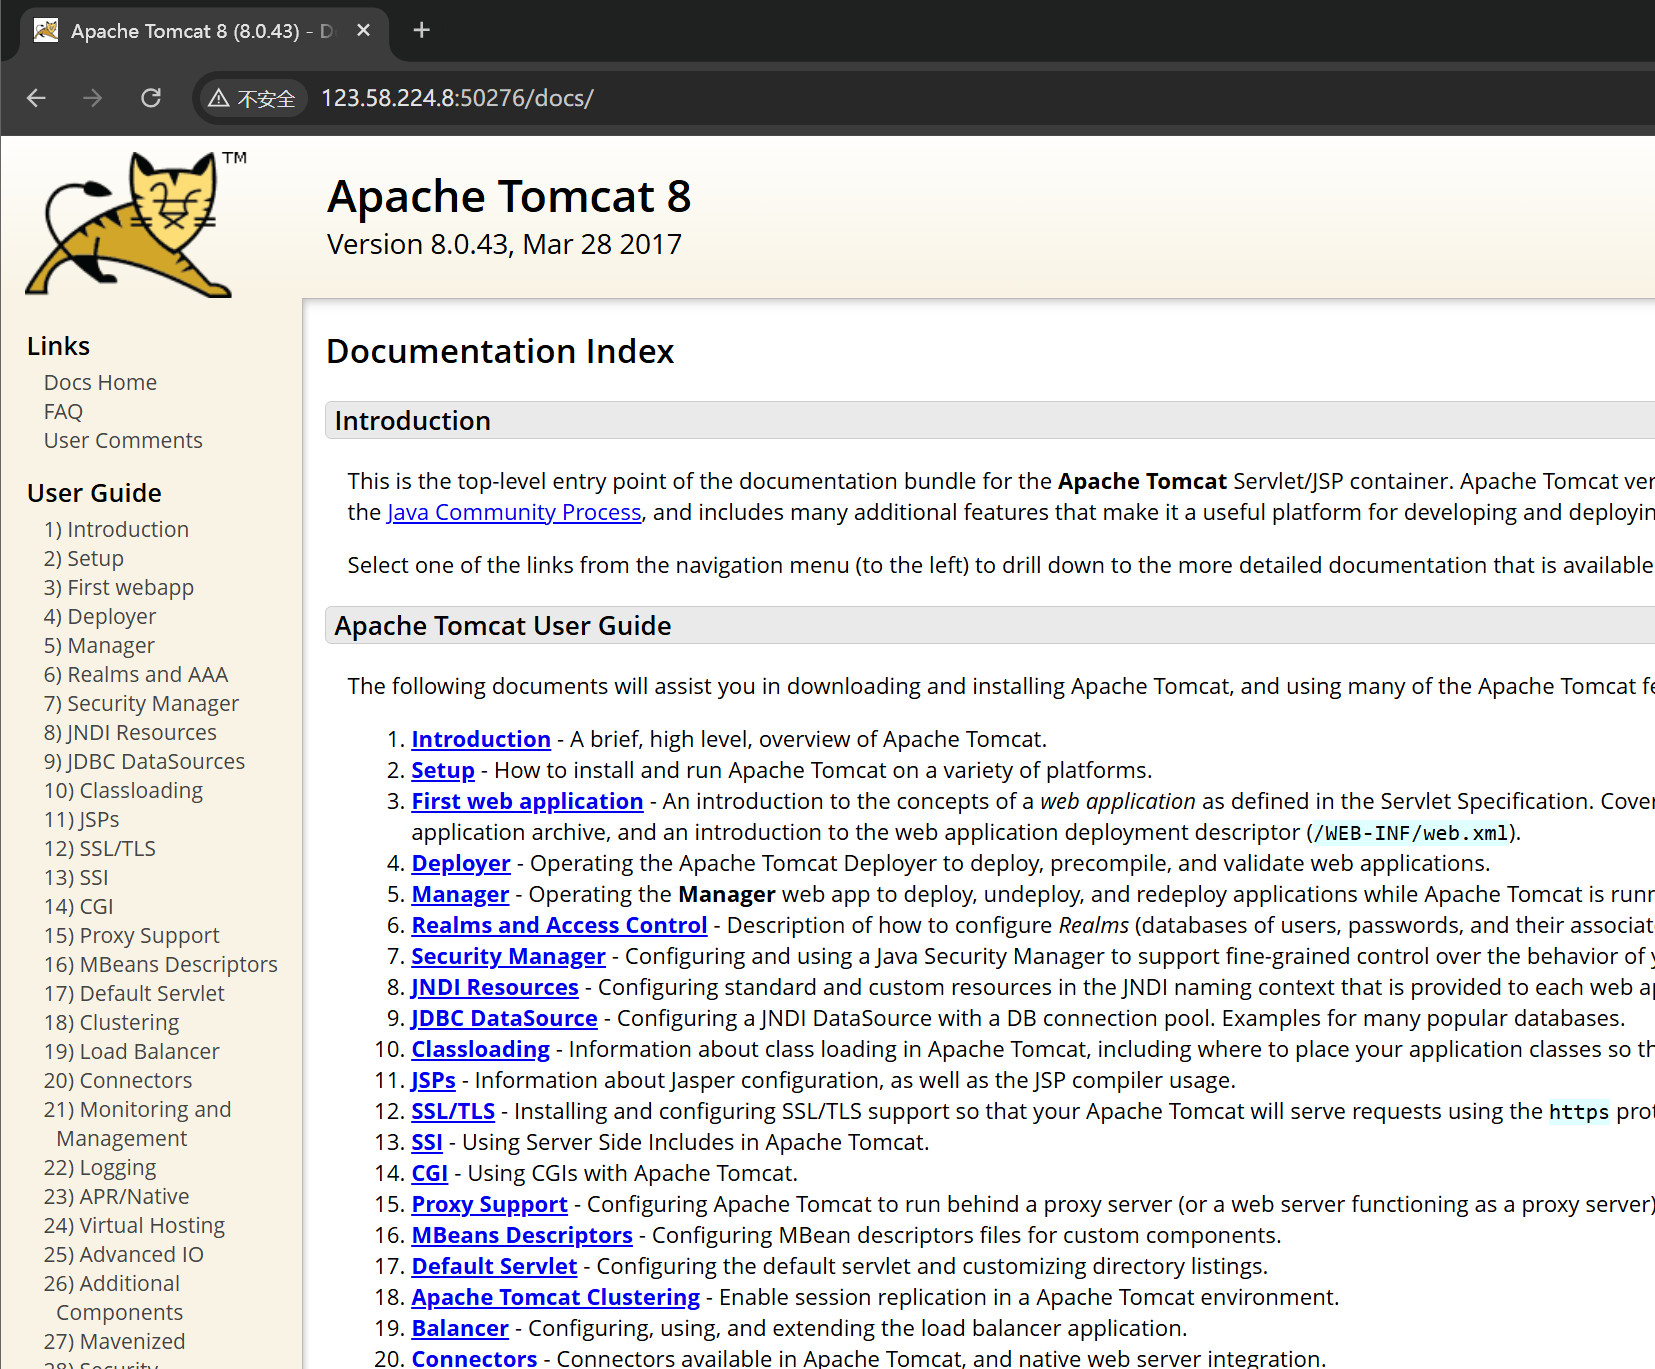
Task: Click the not secure warning badge
Action: pyautogui.click(x=252, y=98)
